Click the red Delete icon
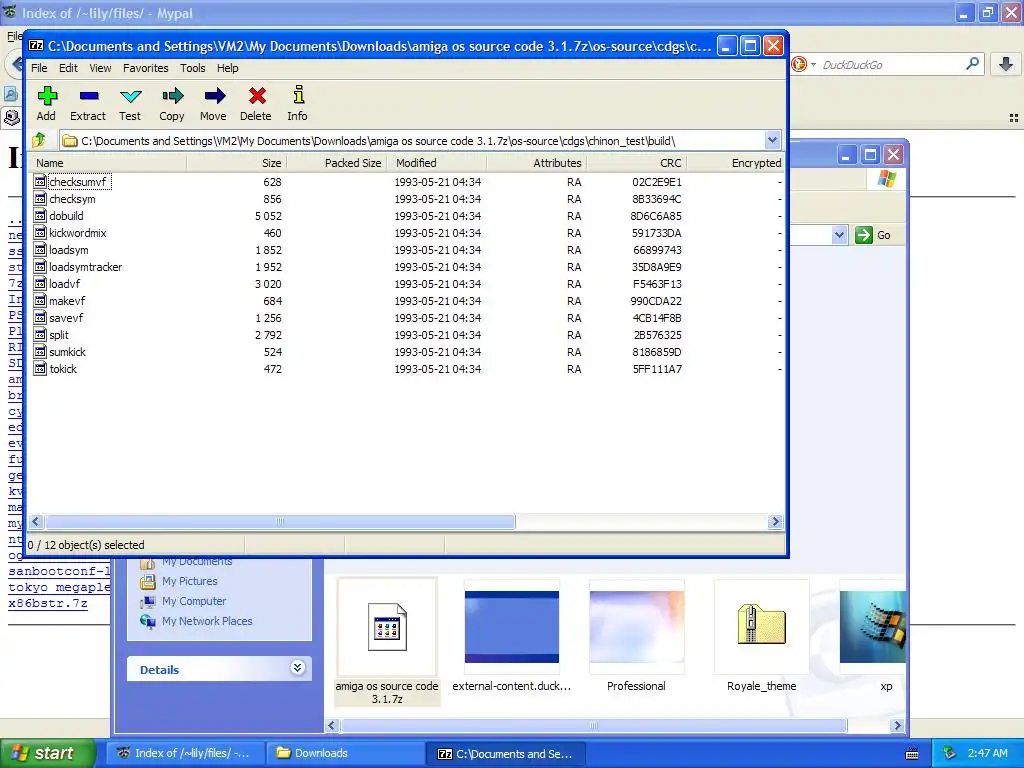Viewport: 1024px width, 768px height. coord(257,97)
